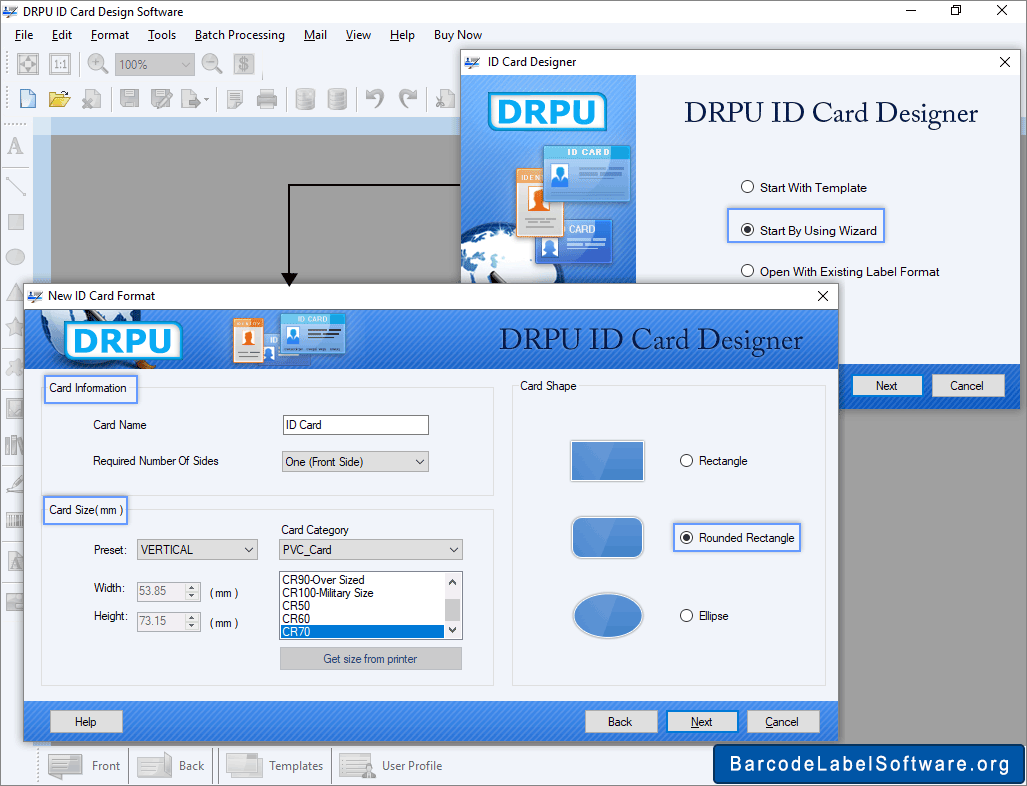Open the Edit menu
The image size is (1027, 786).
(62, 35)
